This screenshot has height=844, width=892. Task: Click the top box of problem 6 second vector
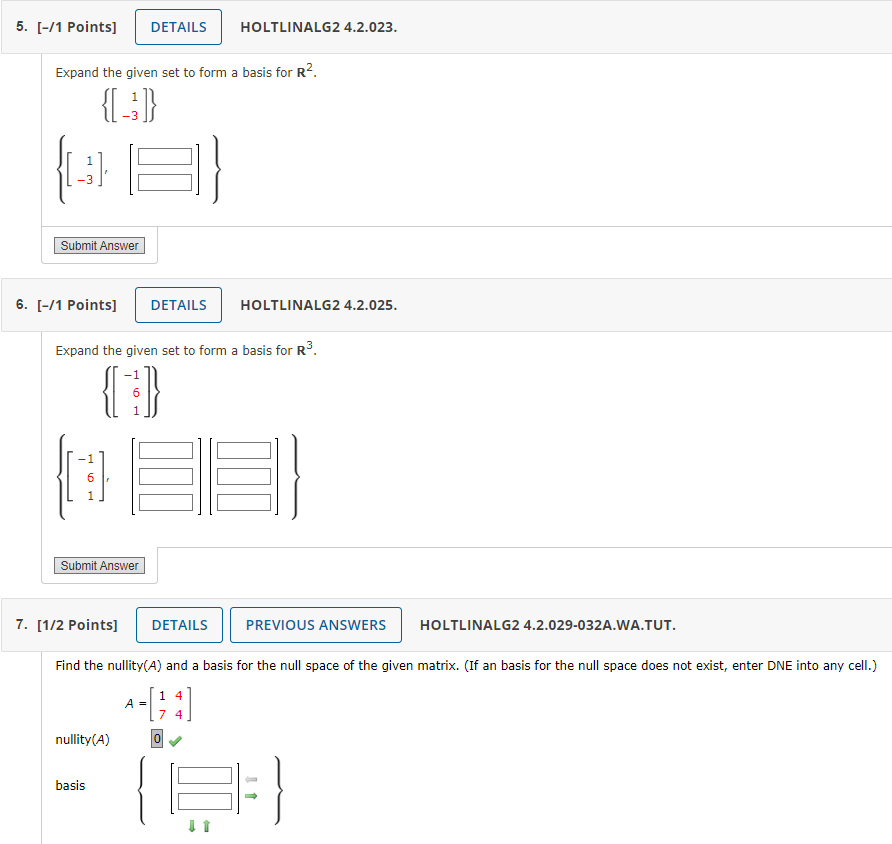pyautogui.click(x=166, y=450)
